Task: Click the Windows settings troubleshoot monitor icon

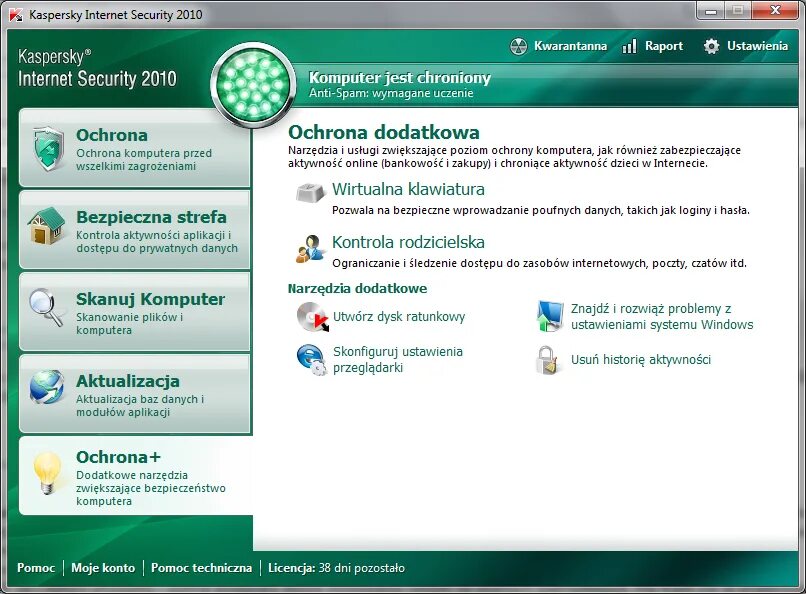Action: [549, 315]
